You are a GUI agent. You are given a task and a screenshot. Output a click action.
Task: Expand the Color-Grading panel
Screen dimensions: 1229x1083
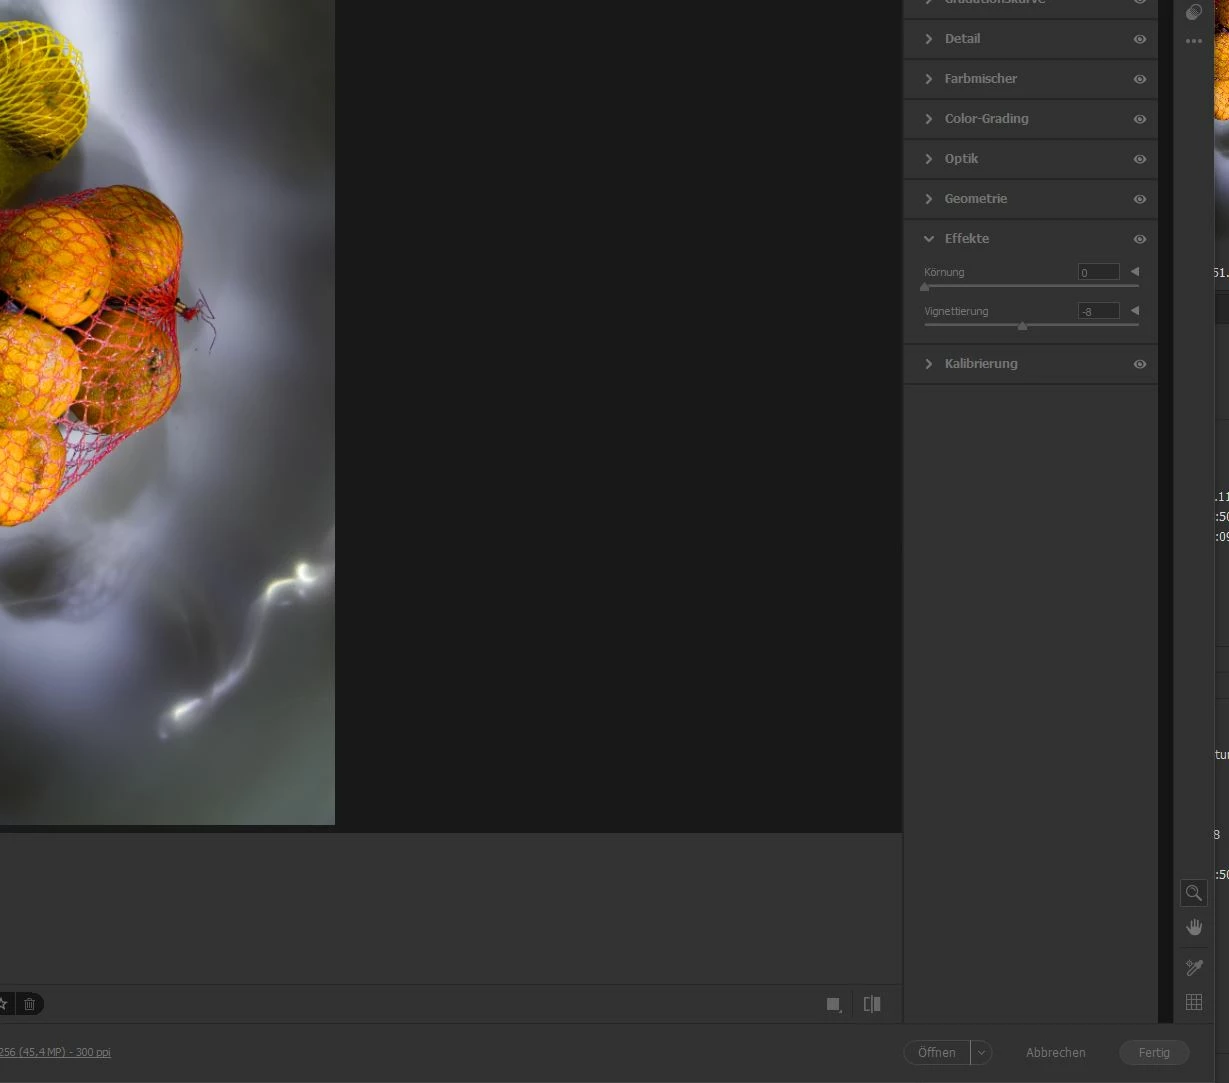pos(929,119)
